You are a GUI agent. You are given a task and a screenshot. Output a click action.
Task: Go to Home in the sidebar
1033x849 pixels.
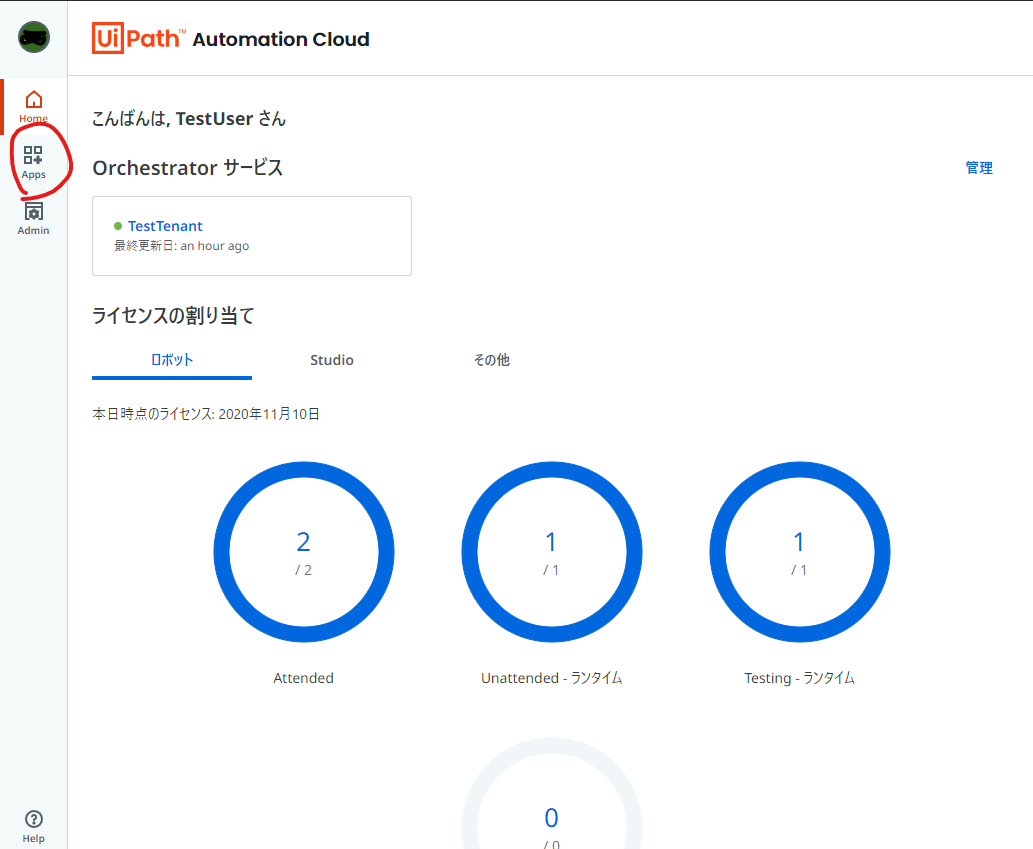pyautogui.click(x=34, y=107)
